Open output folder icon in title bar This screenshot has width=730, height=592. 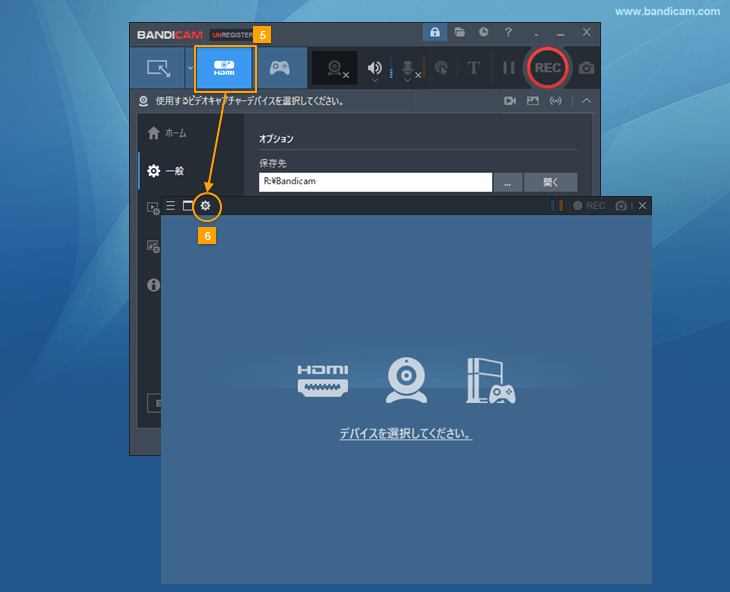tap(460, 32)
